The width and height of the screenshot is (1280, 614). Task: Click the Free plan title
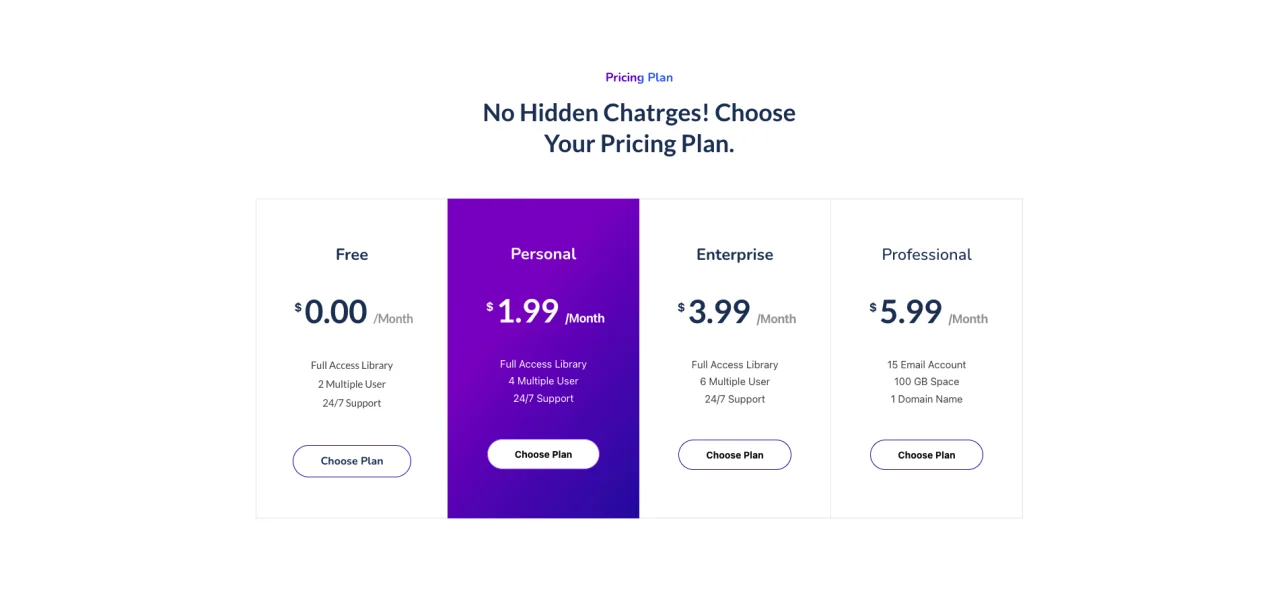click(x=352, y=255)
